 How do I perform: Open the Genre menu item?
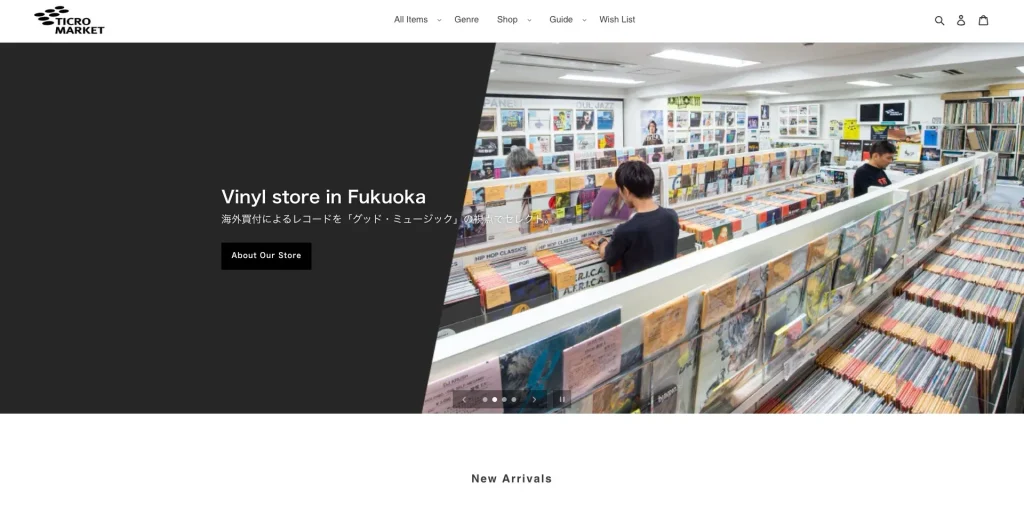466,20
